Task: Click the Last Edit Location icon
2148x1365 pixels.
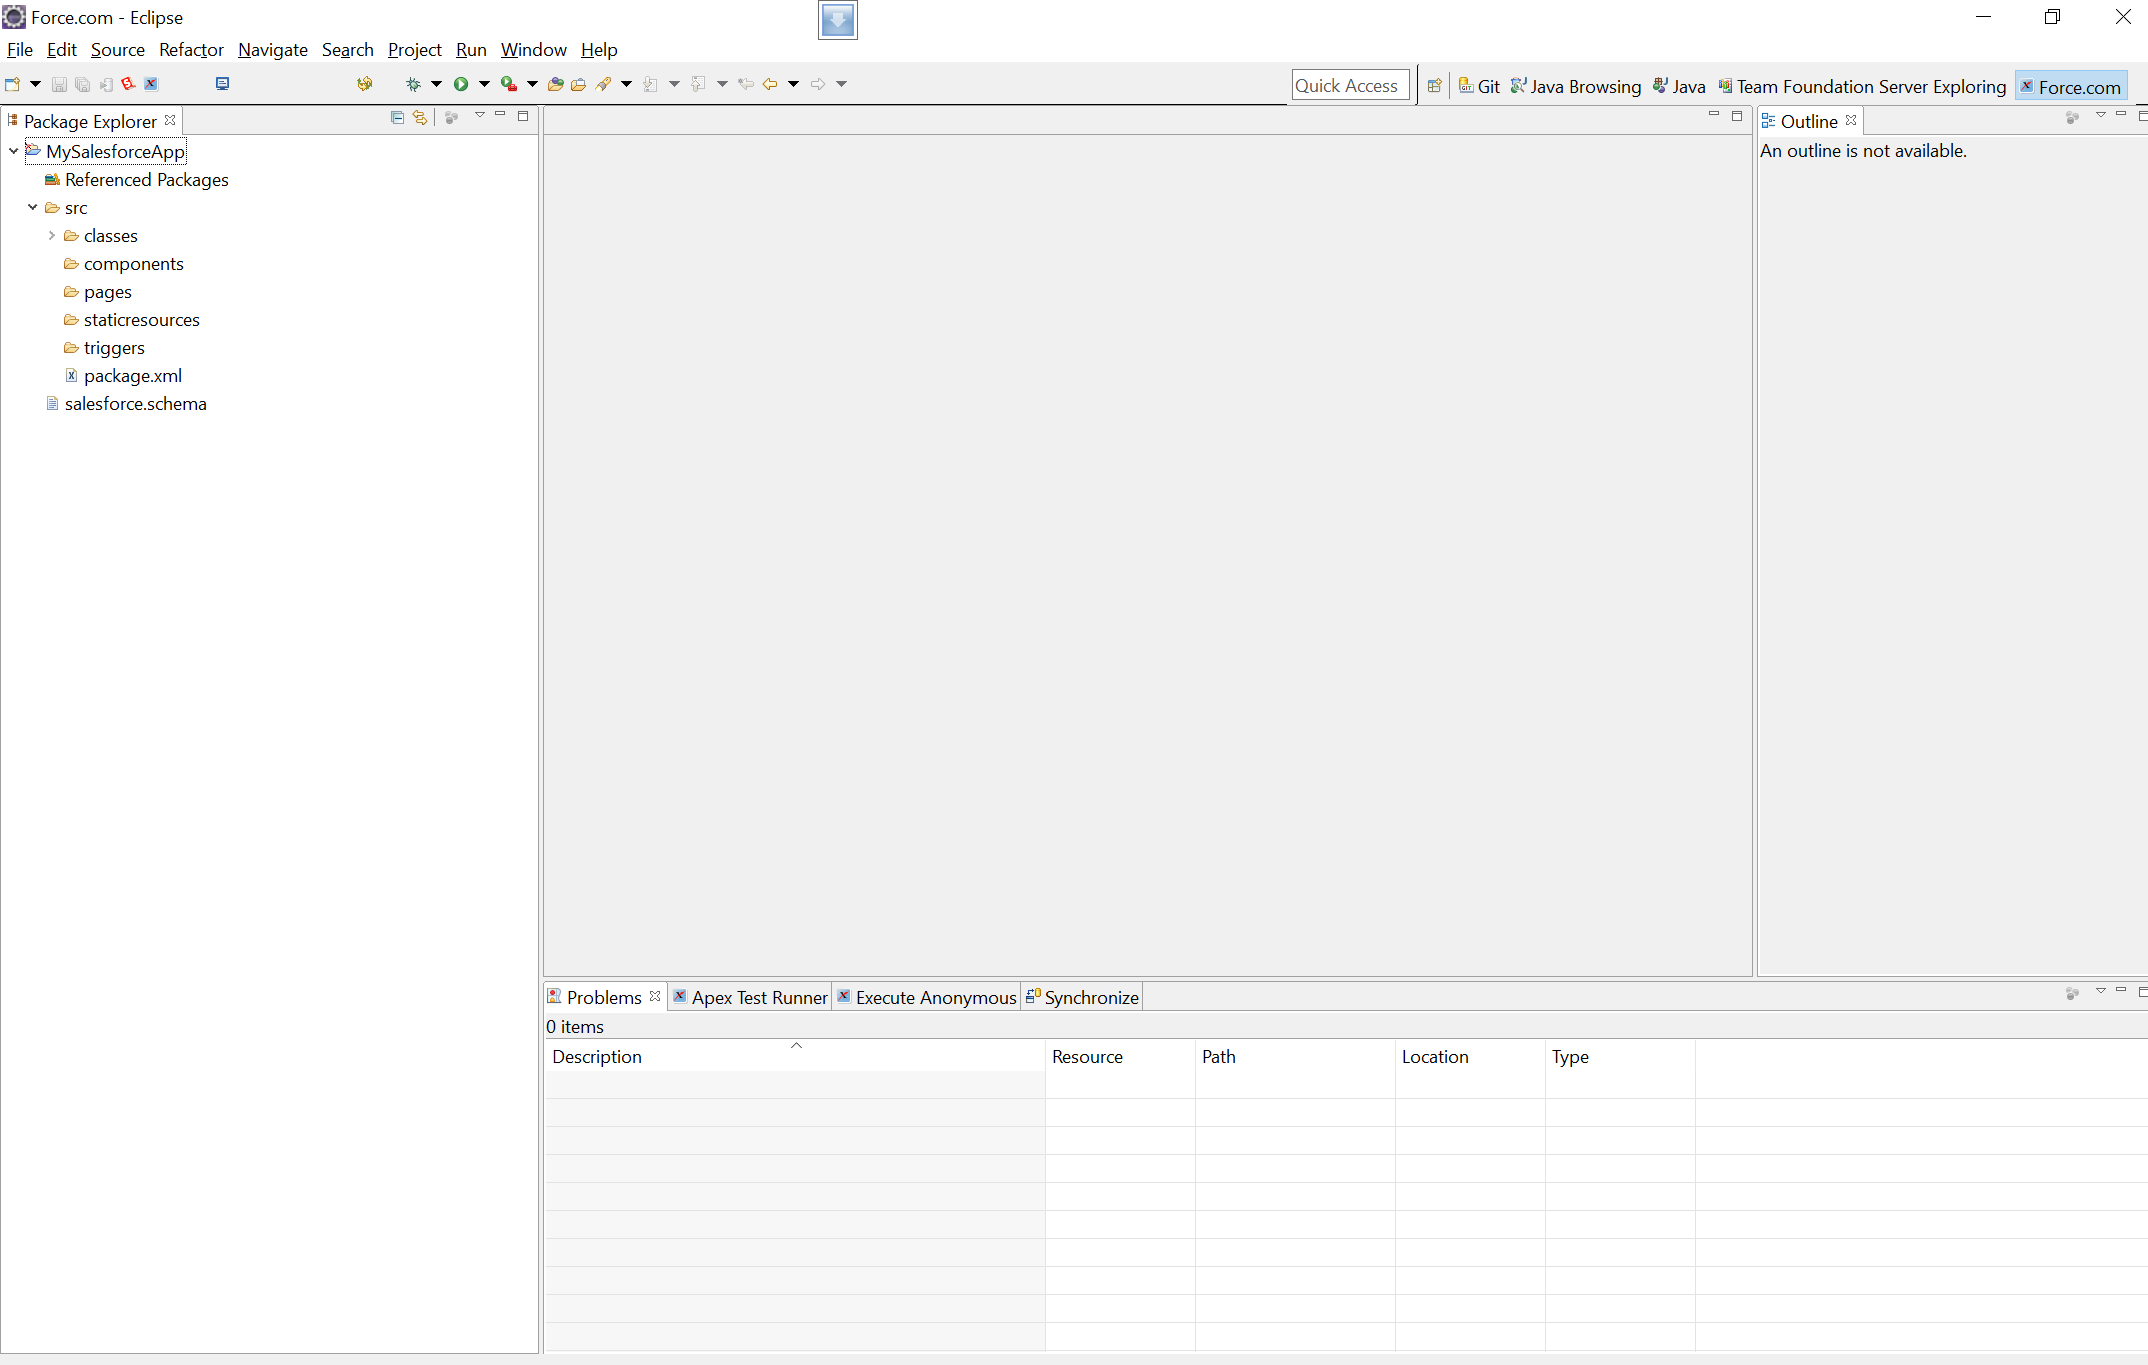Action: pos(746,84)
